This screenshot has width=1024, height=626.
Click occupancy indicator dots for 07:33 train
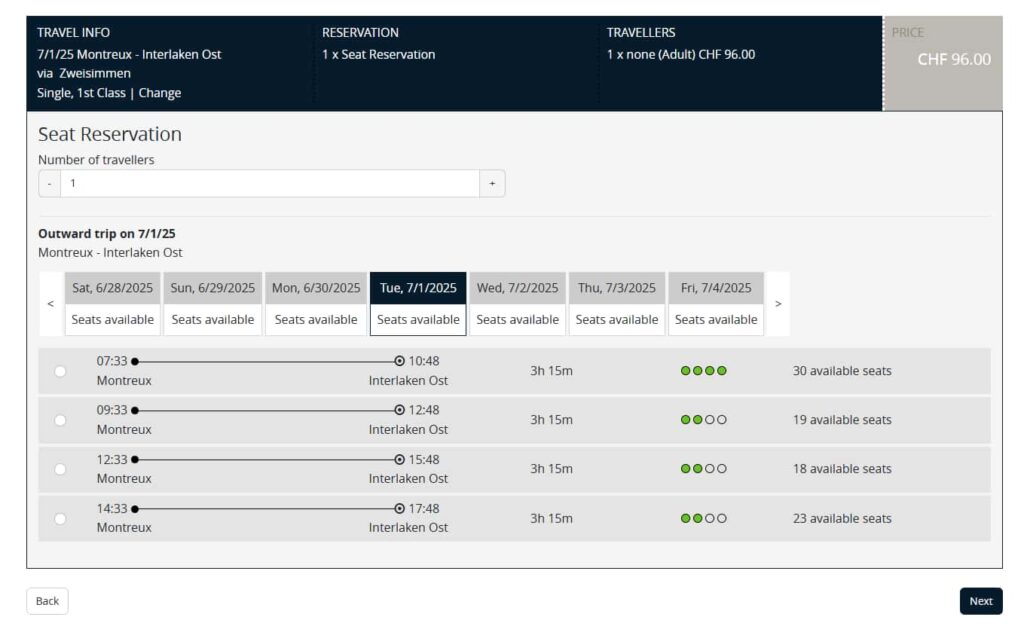pyautogui.click(x=703, y=371)
